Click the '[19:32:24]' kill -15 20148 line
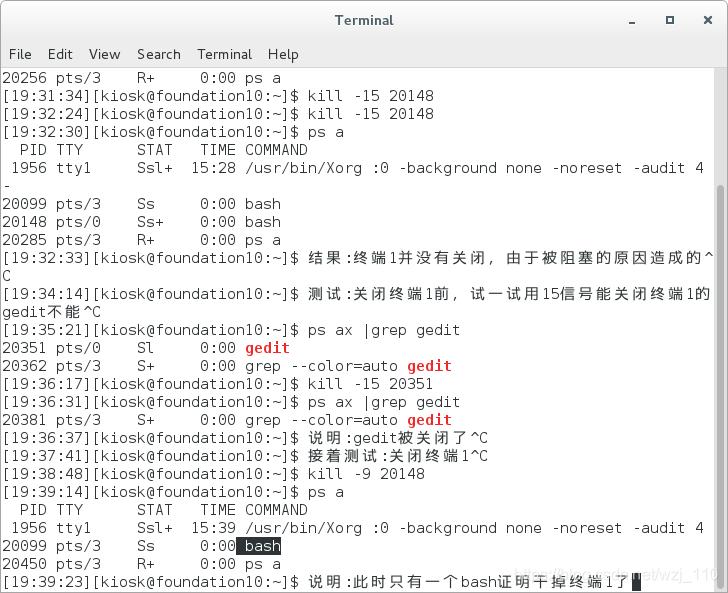This screenshot has width=728, height=593. 218,114
